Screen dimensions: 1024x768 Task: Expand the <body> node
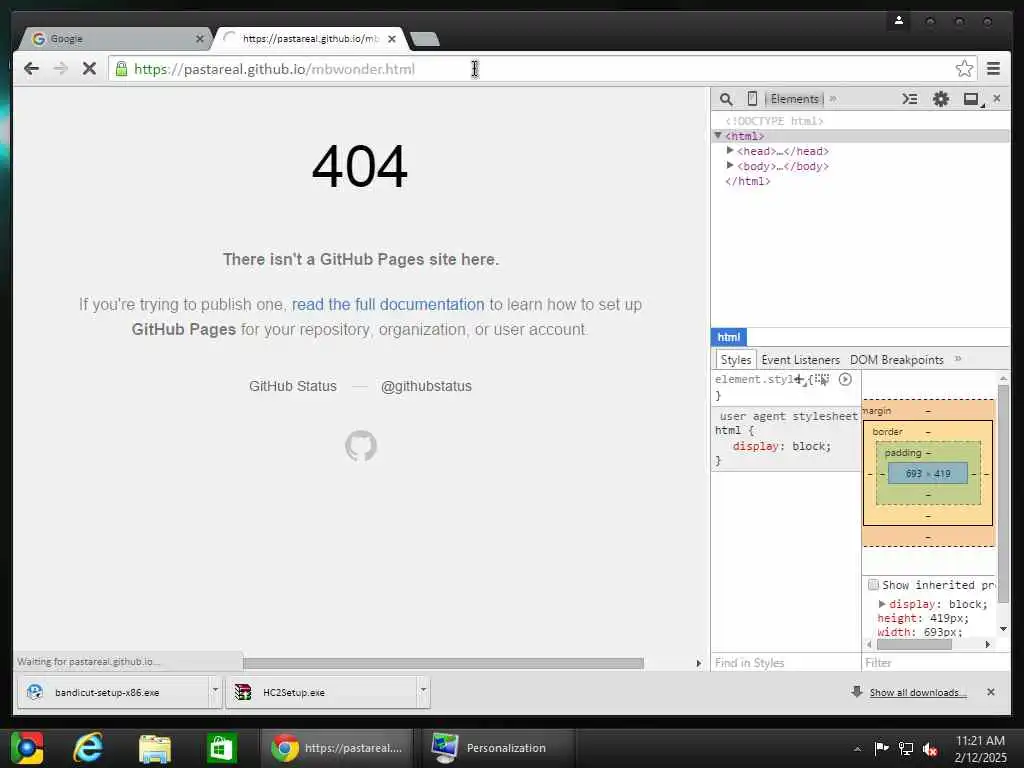point(729,166)
